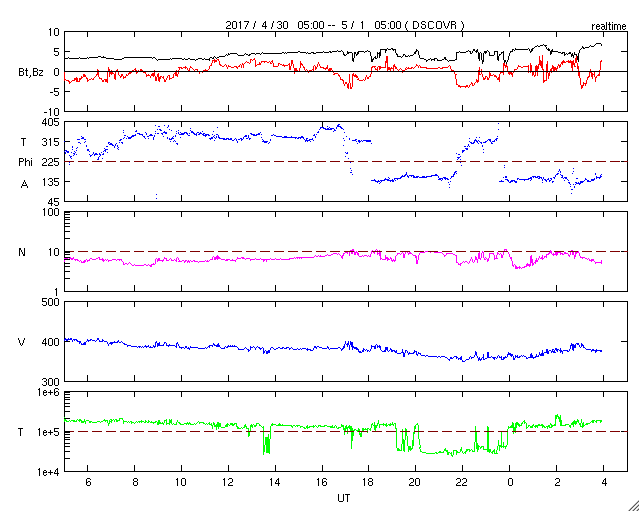Click the '1e+6' tick on the temperature axis
The height and width of the screenshot is (512, 640).
click(47, 392)
